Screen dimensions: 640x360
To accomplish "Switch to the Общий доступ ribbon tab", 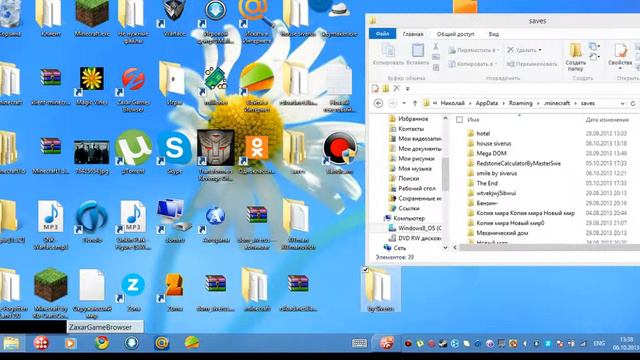I will coord(456,34).
